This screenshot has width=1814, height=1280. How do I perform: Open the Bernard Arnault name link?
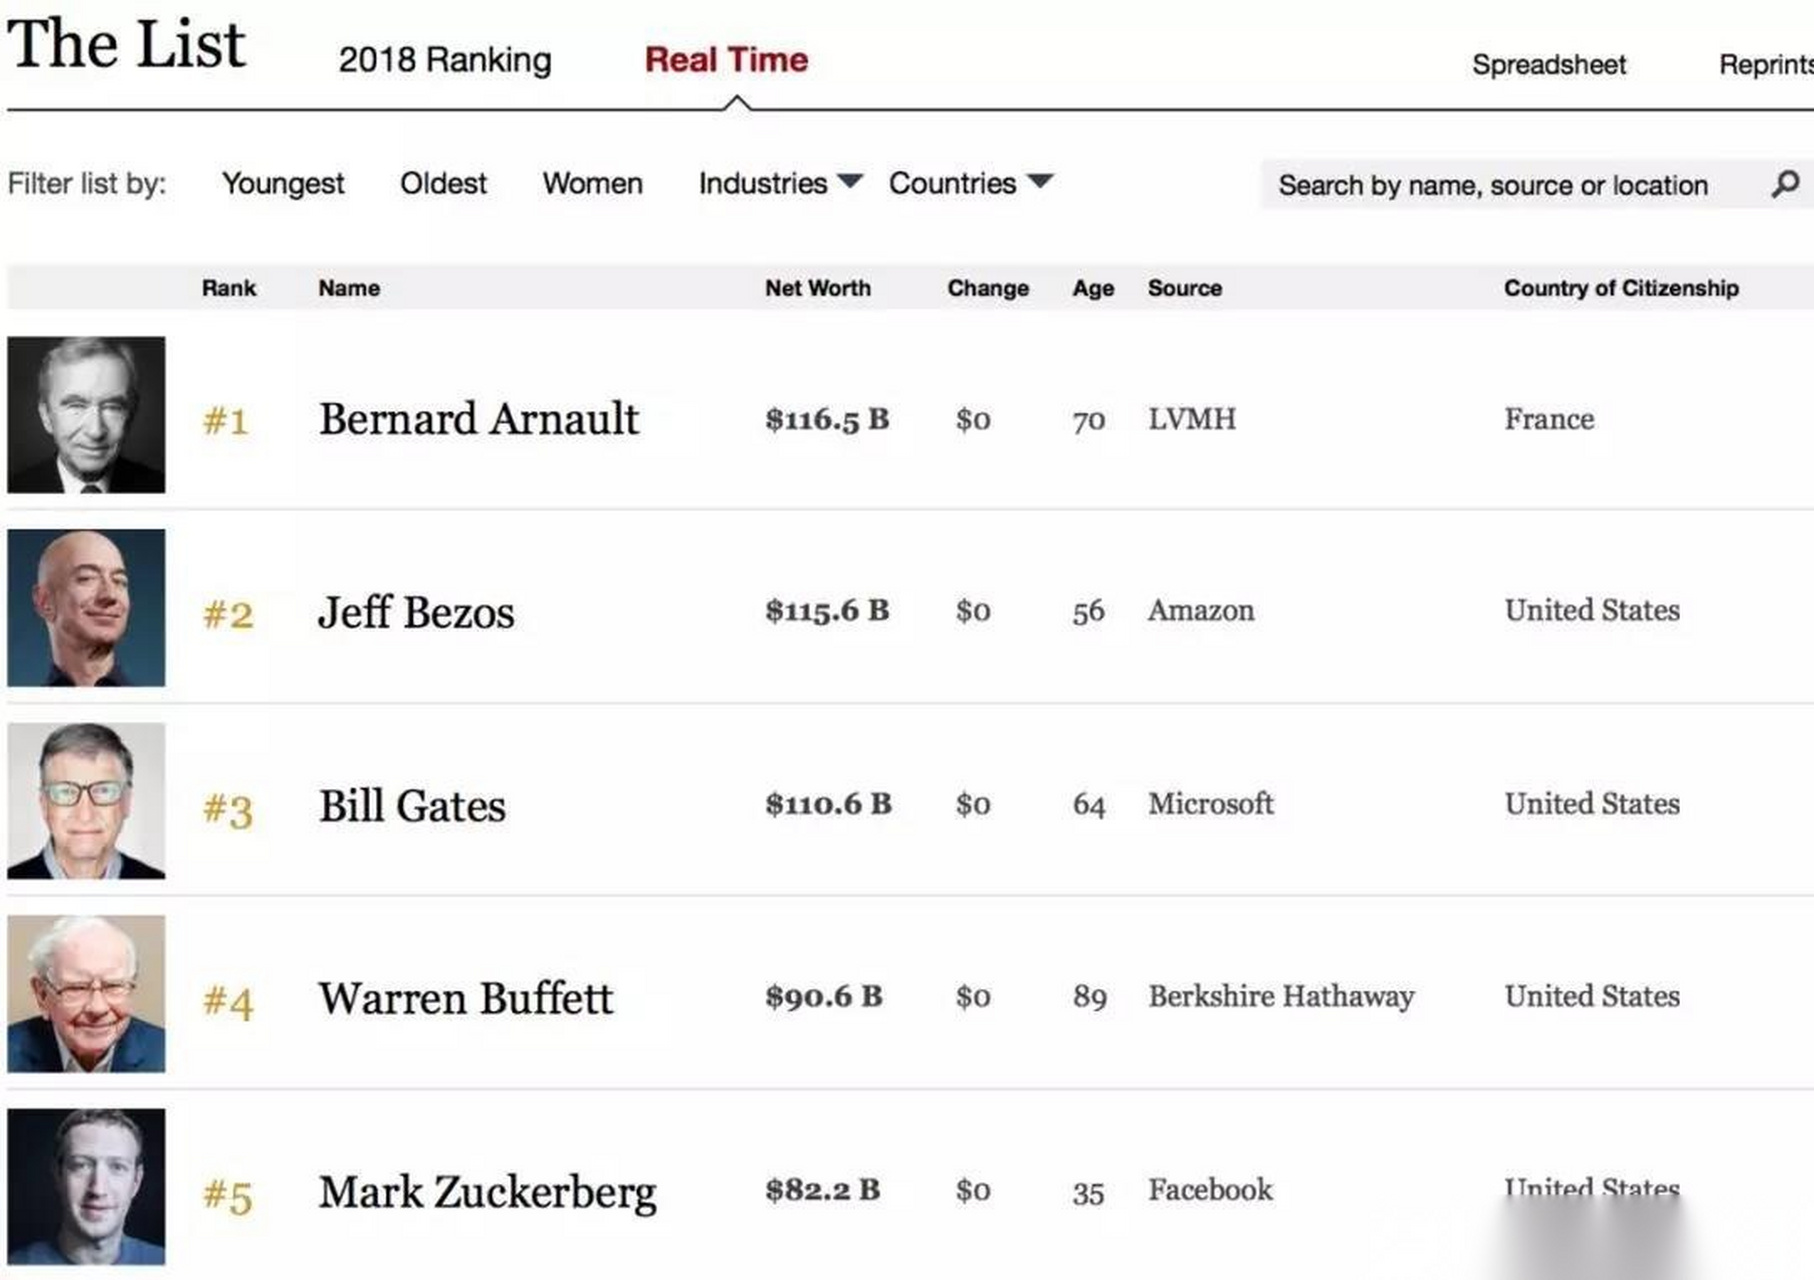point(478,419)
